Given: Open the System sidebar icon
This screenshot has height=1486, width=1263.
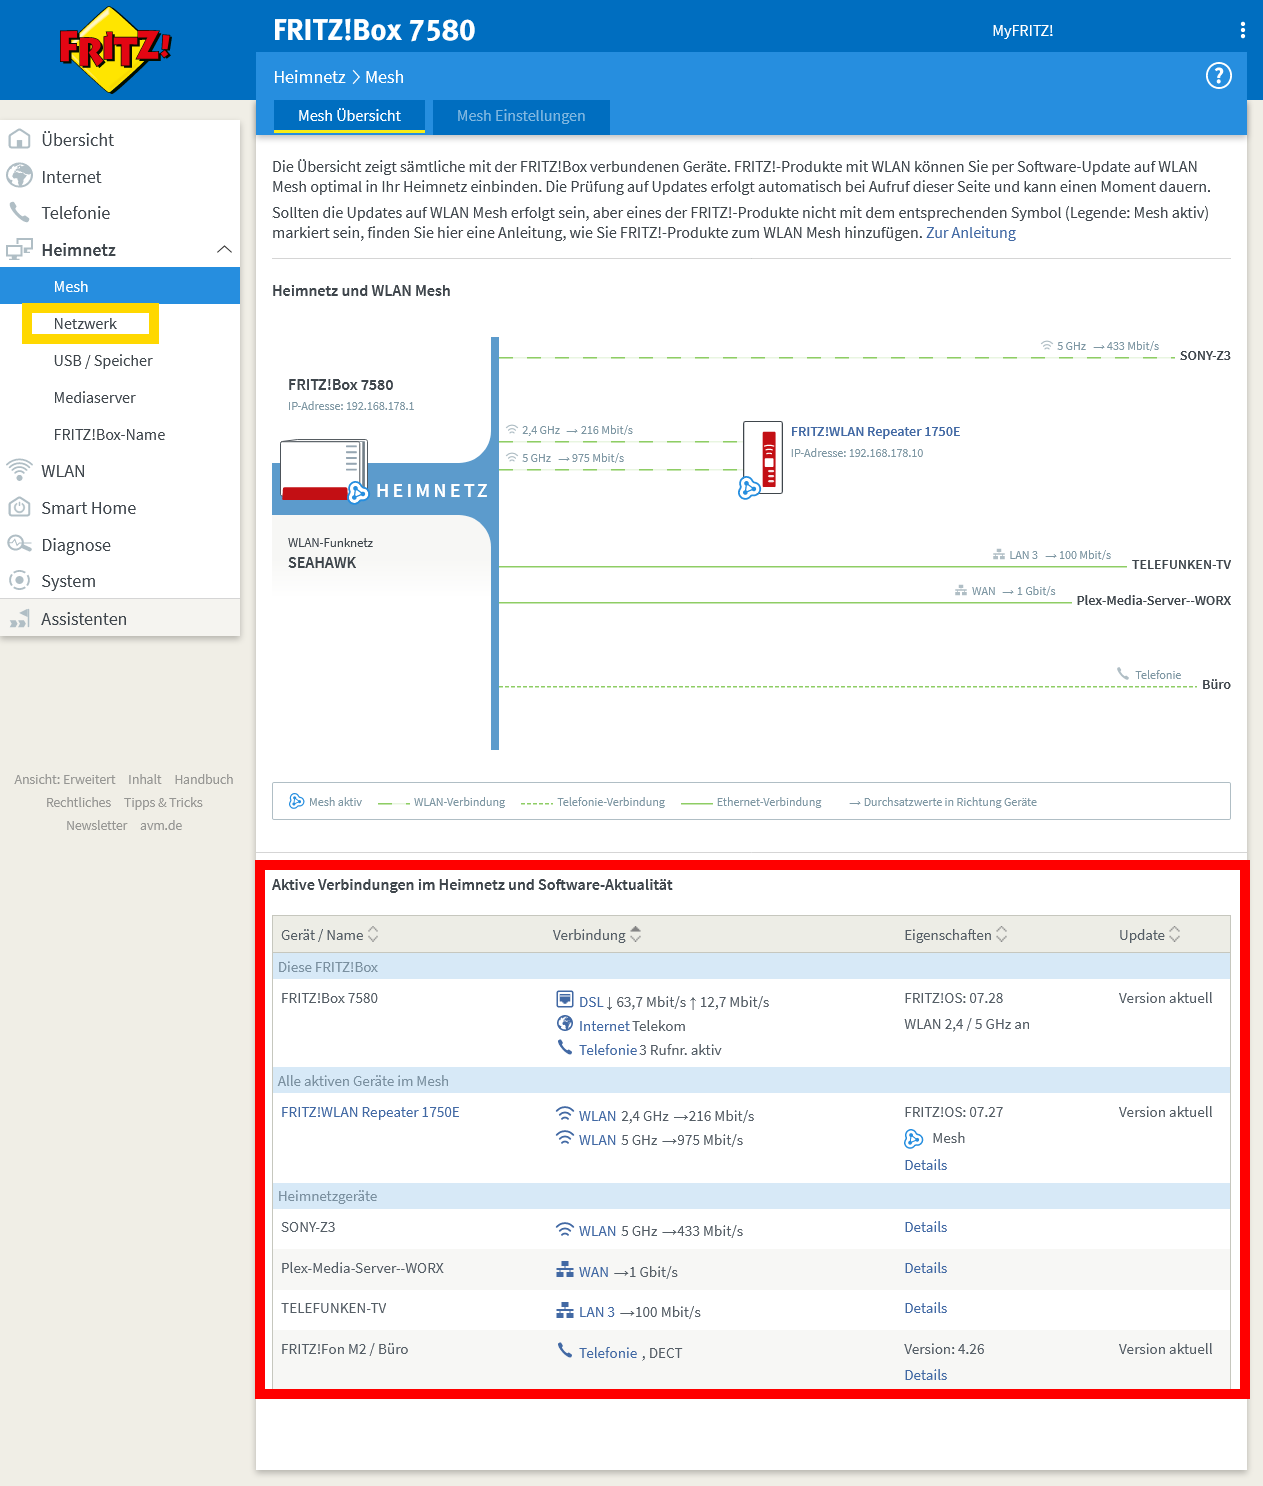Looking at the screenshot, I should (x=20, y=580).
